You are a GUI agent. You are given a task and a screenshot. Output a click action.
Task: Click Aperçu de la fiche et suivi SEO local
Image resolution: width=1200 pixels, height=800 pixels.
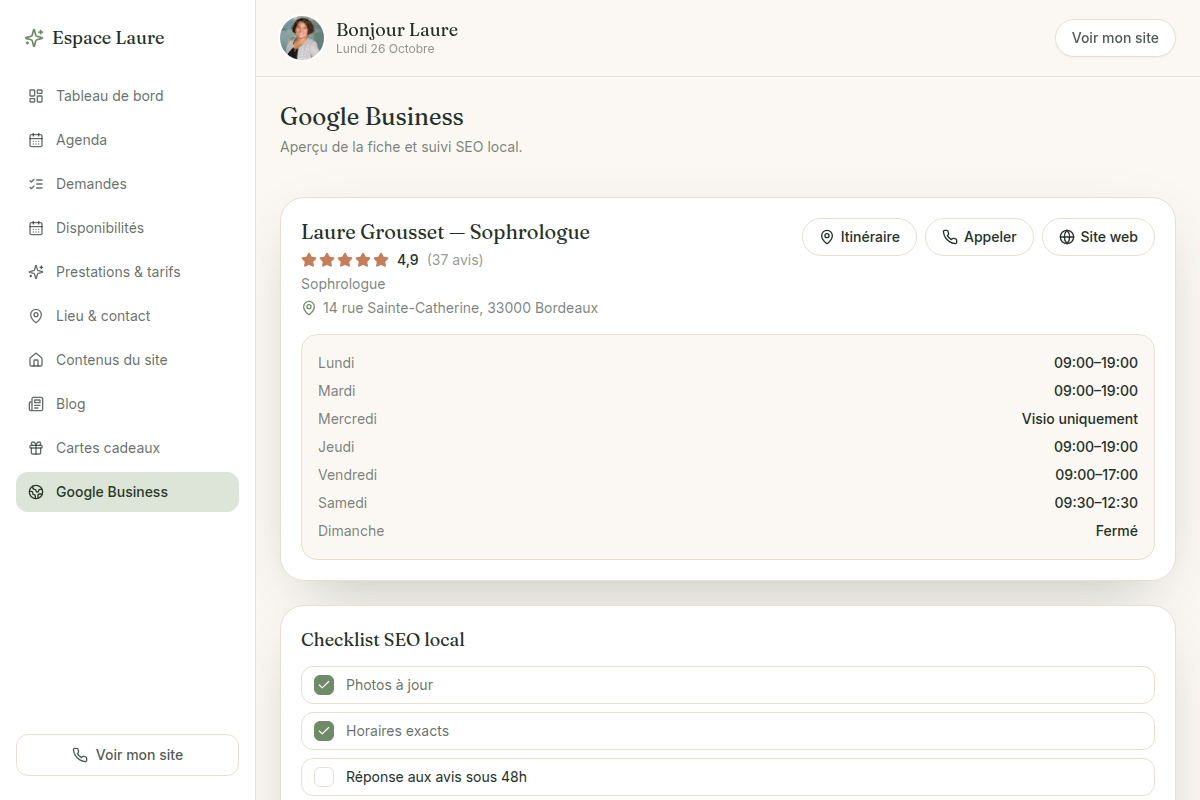pos(401,147)
